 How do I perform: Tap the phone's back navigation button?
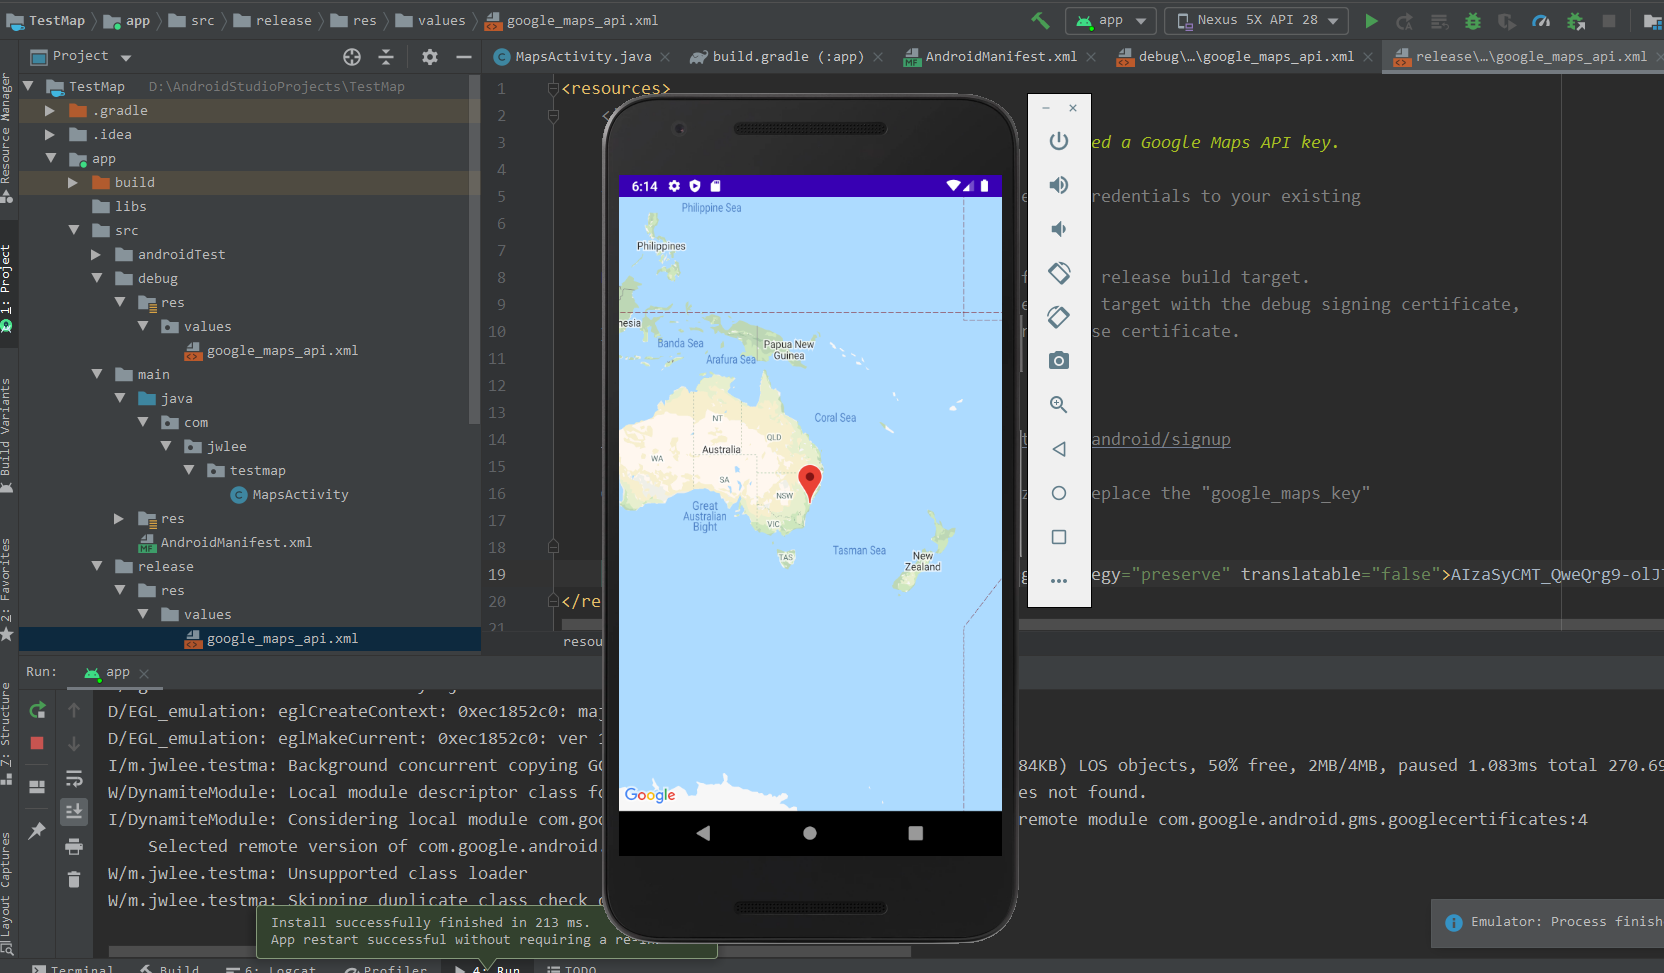click(703, 833)
